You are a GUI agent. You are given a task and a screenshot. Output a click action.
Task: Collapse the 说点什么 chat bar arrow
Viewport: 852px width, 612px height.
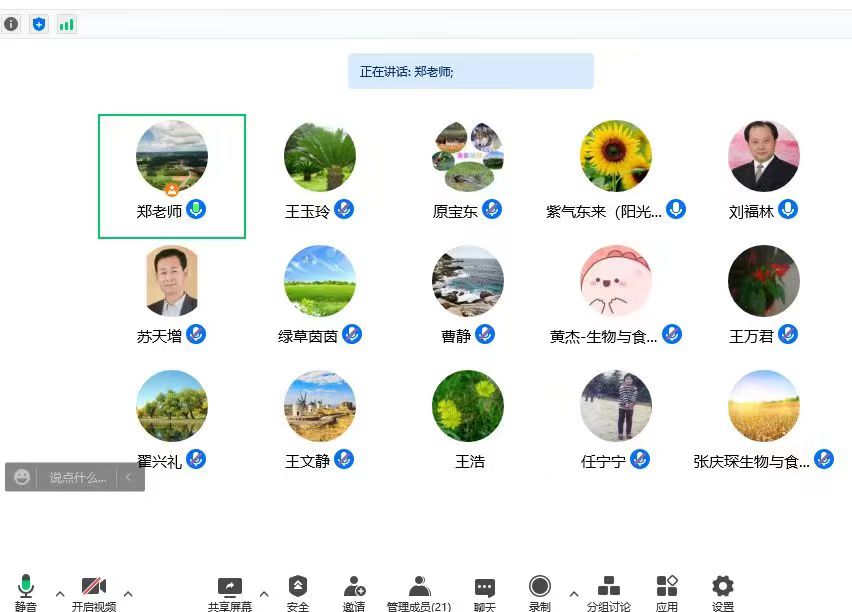pyautogui.click(x=128, y=478)
